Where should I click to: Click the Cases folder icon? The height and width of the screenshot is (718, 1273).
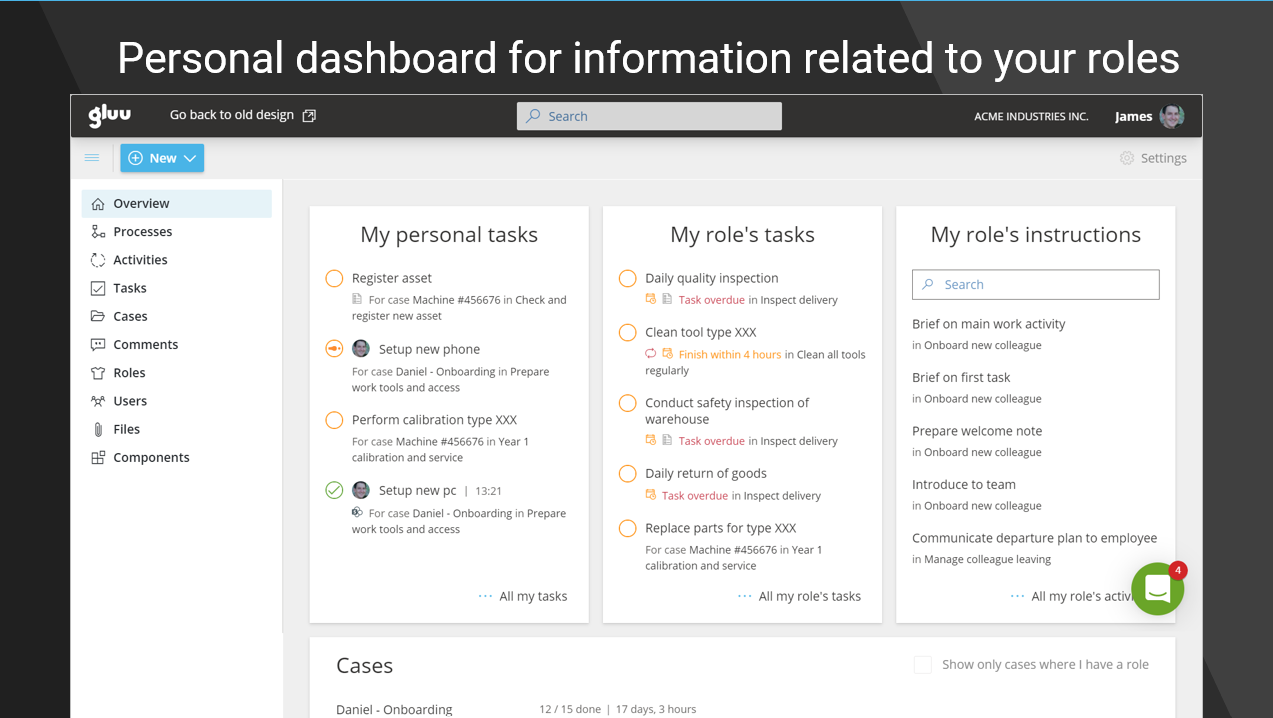click(98, 316)
